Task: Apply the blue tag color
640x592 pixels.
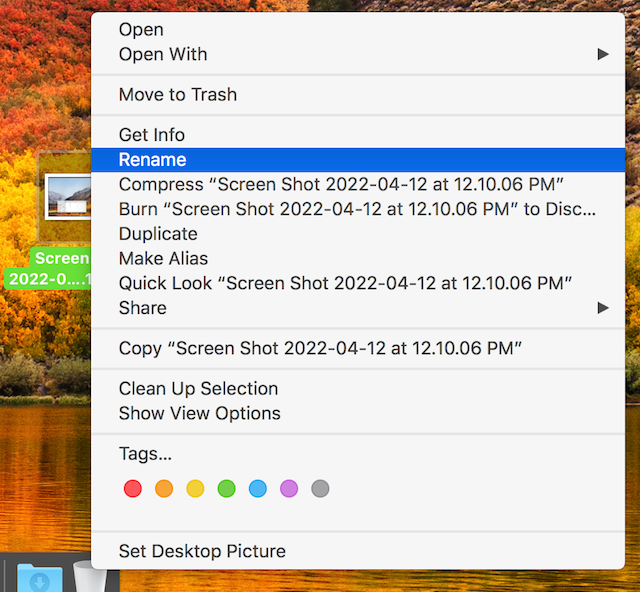Action: (257, 489)
